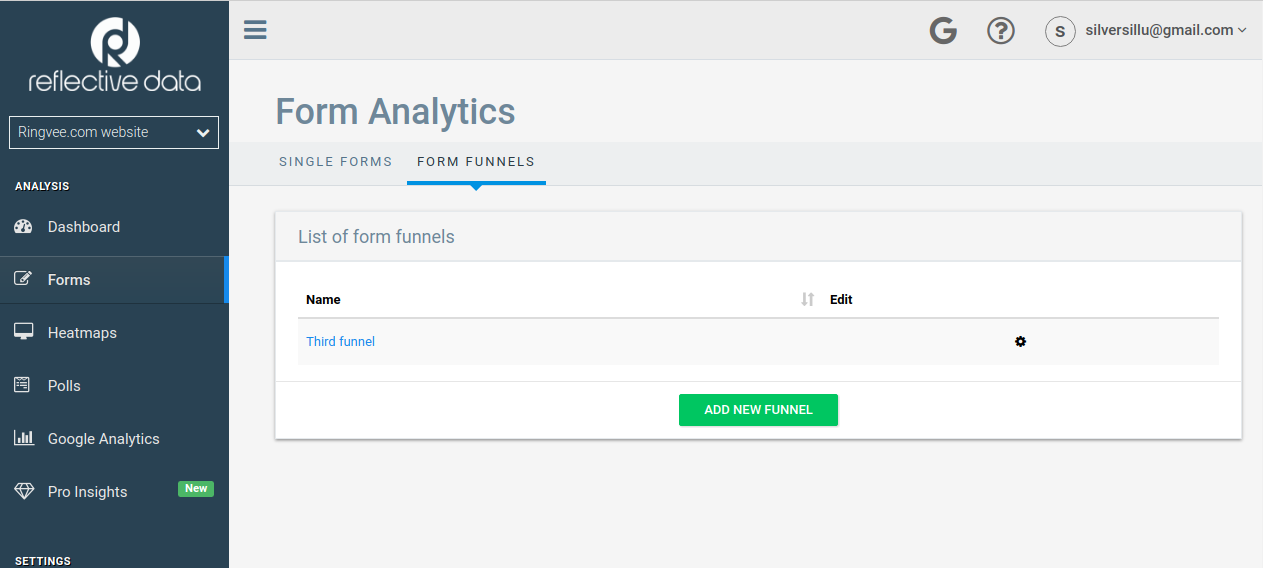
Task: Click the Add New Funnel button
Action: pyautogui.click(x=758, y=410)
